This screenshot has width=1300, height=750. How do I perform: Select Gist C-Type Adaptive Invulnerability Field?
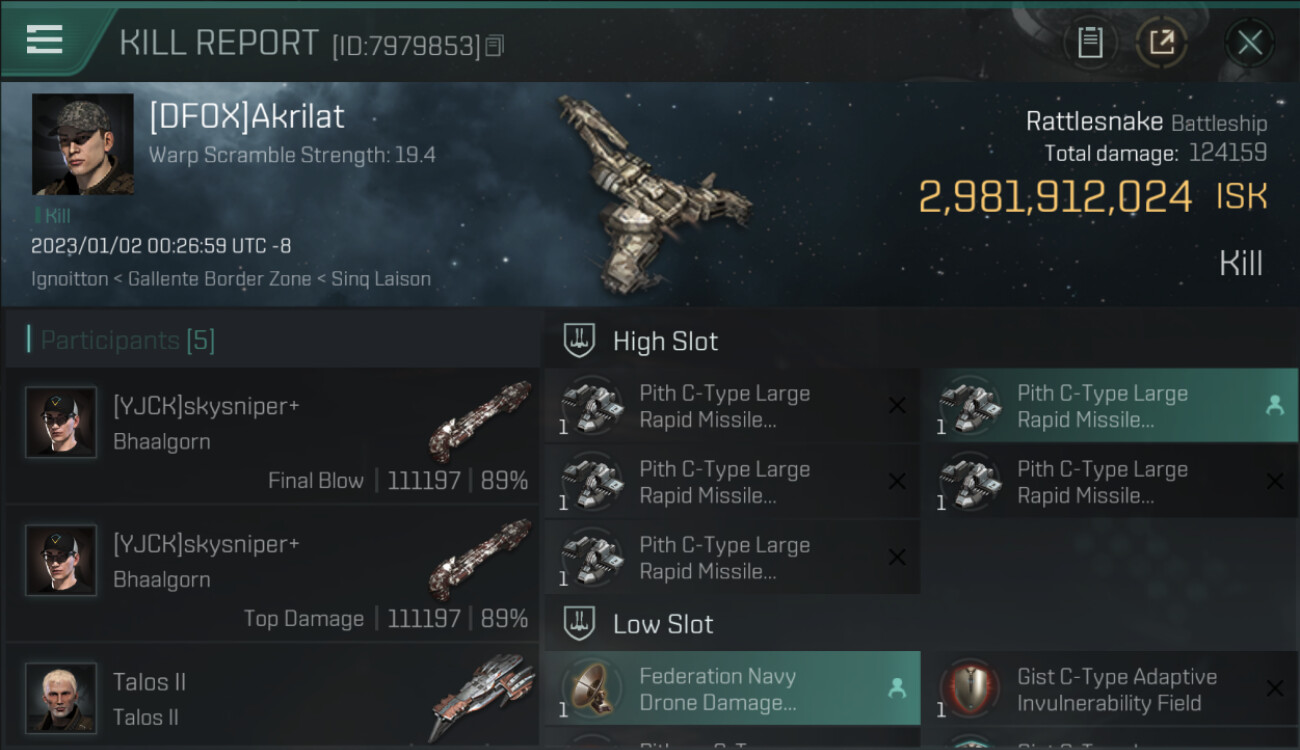coord(1109,688)
